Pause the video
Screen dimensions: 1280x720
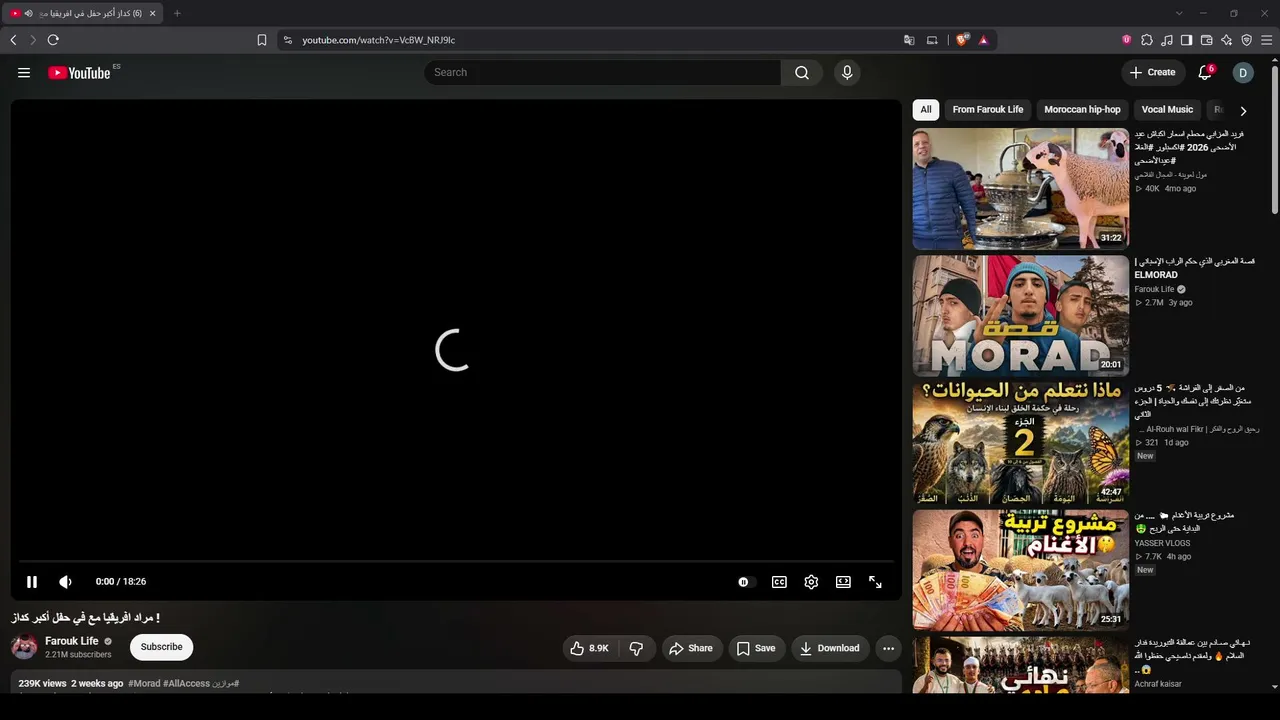point(32,582)
